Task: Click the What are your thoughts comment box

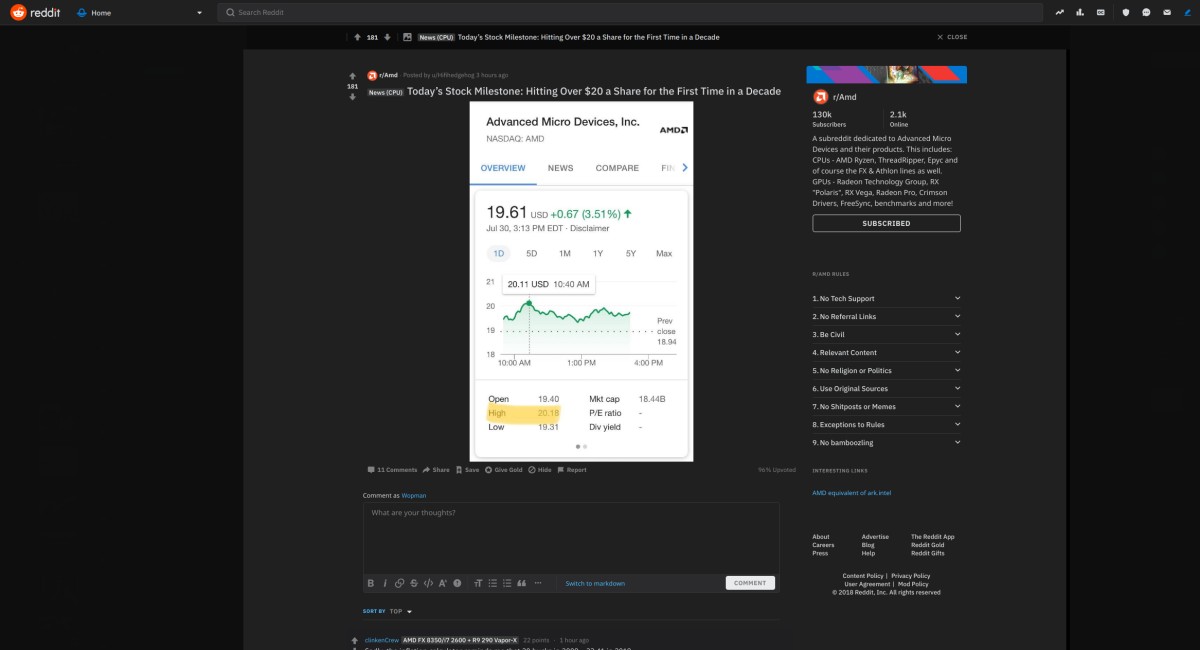Action: pyautogui.click(x=571, y=538)
